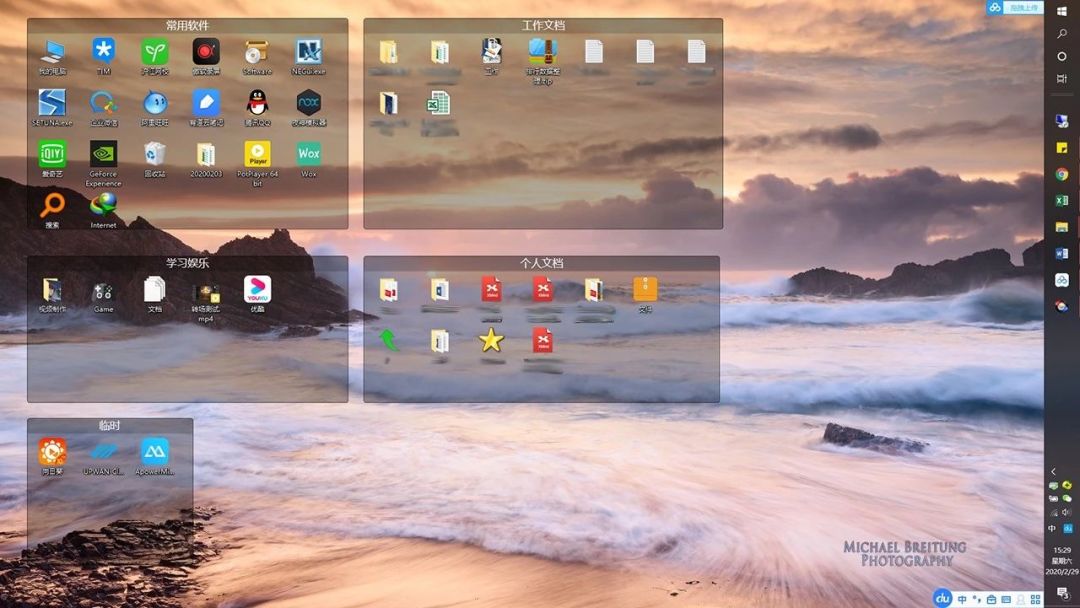Open the IME toolbar four-squares menu

pyautogui.click(x=1035, y=600)
